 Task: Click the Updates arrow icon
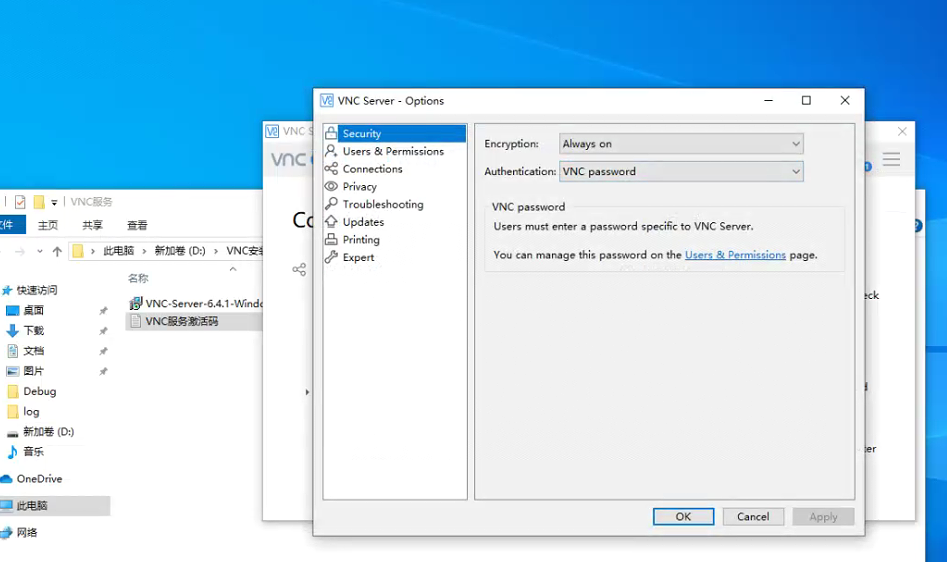click(x=331, y=222)
